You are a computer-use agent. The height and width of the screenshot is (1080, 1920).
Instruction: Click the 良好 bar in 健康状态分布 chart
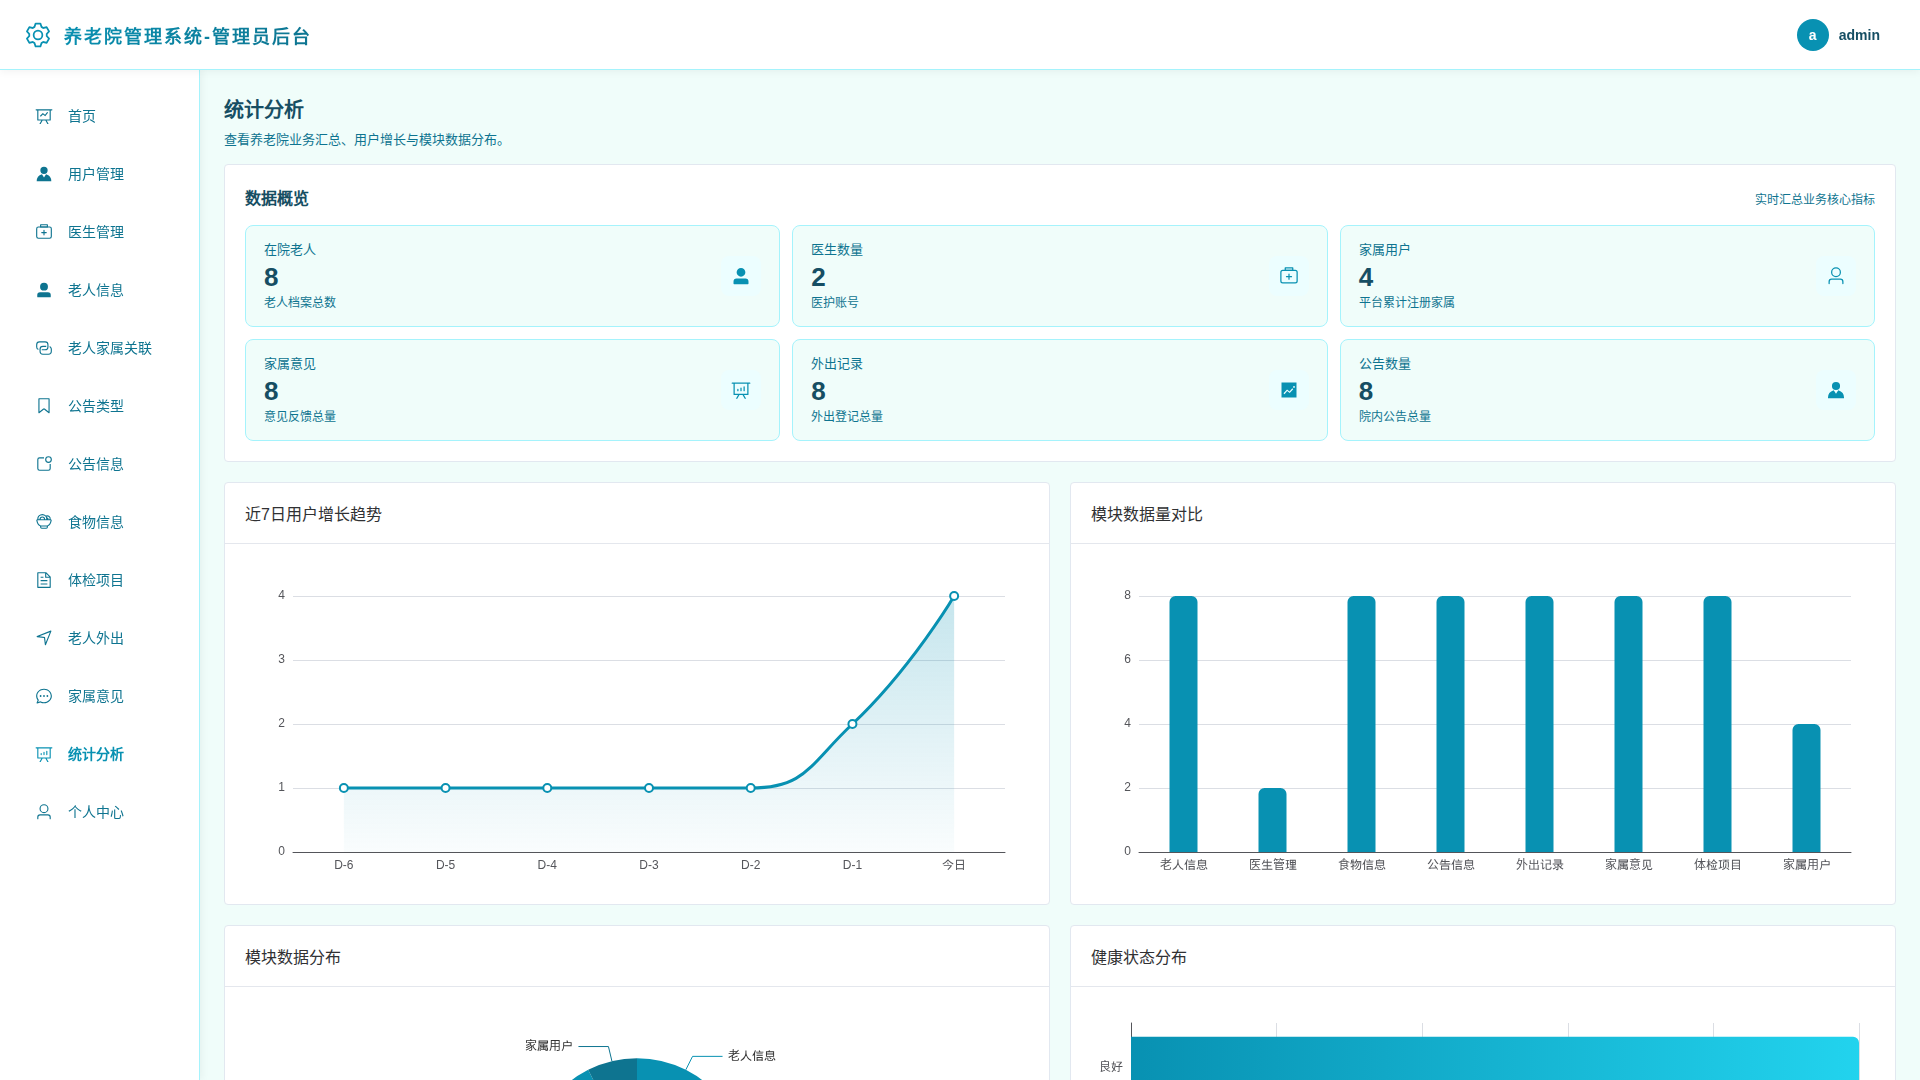tap(1495, 1058)
